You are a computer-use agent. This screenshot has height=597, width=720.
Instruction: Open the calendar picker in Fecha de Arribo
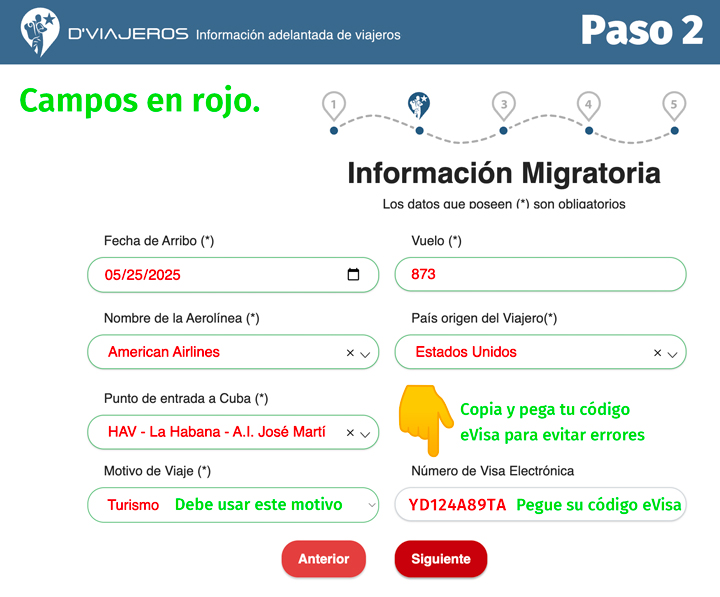pos(353,274)
